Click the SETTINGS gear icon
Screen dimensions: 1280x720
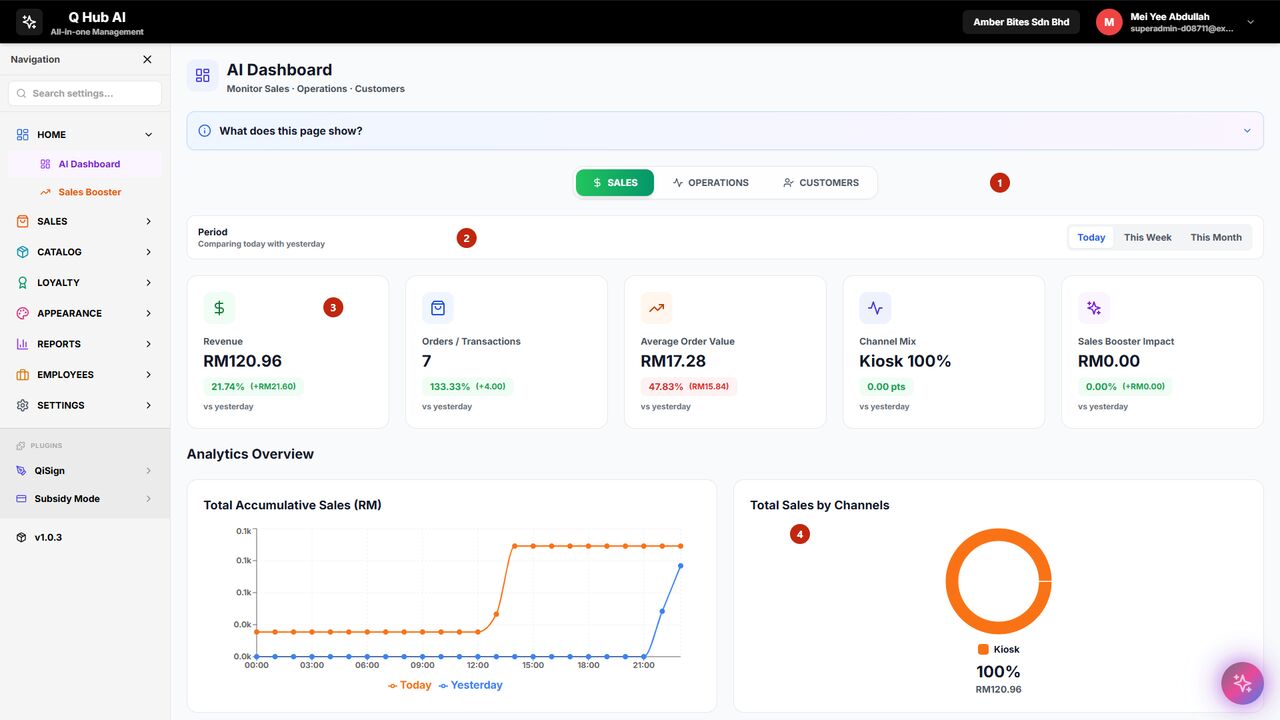pyautogui.click(x=22, y=405)
